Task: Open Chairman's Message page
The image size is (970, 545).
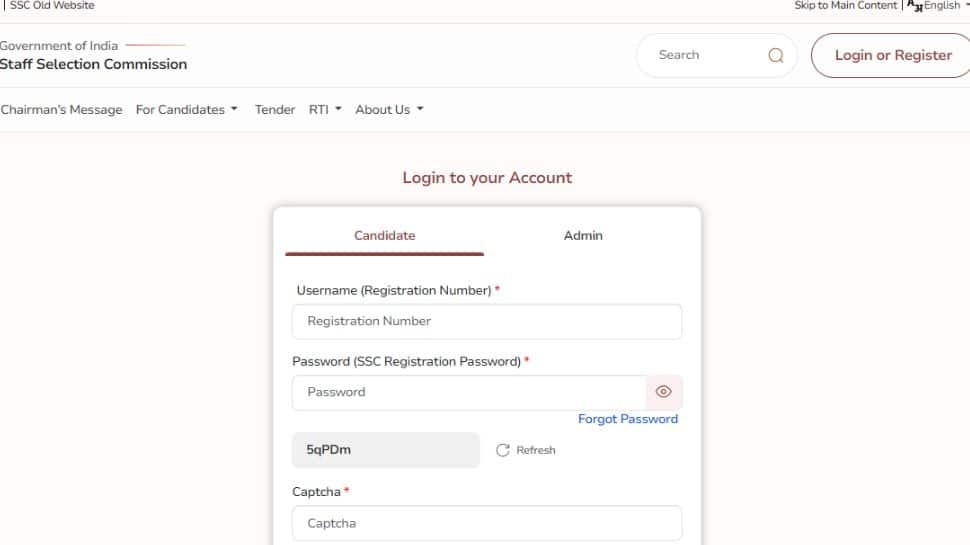Action: (x=61, y=109)
